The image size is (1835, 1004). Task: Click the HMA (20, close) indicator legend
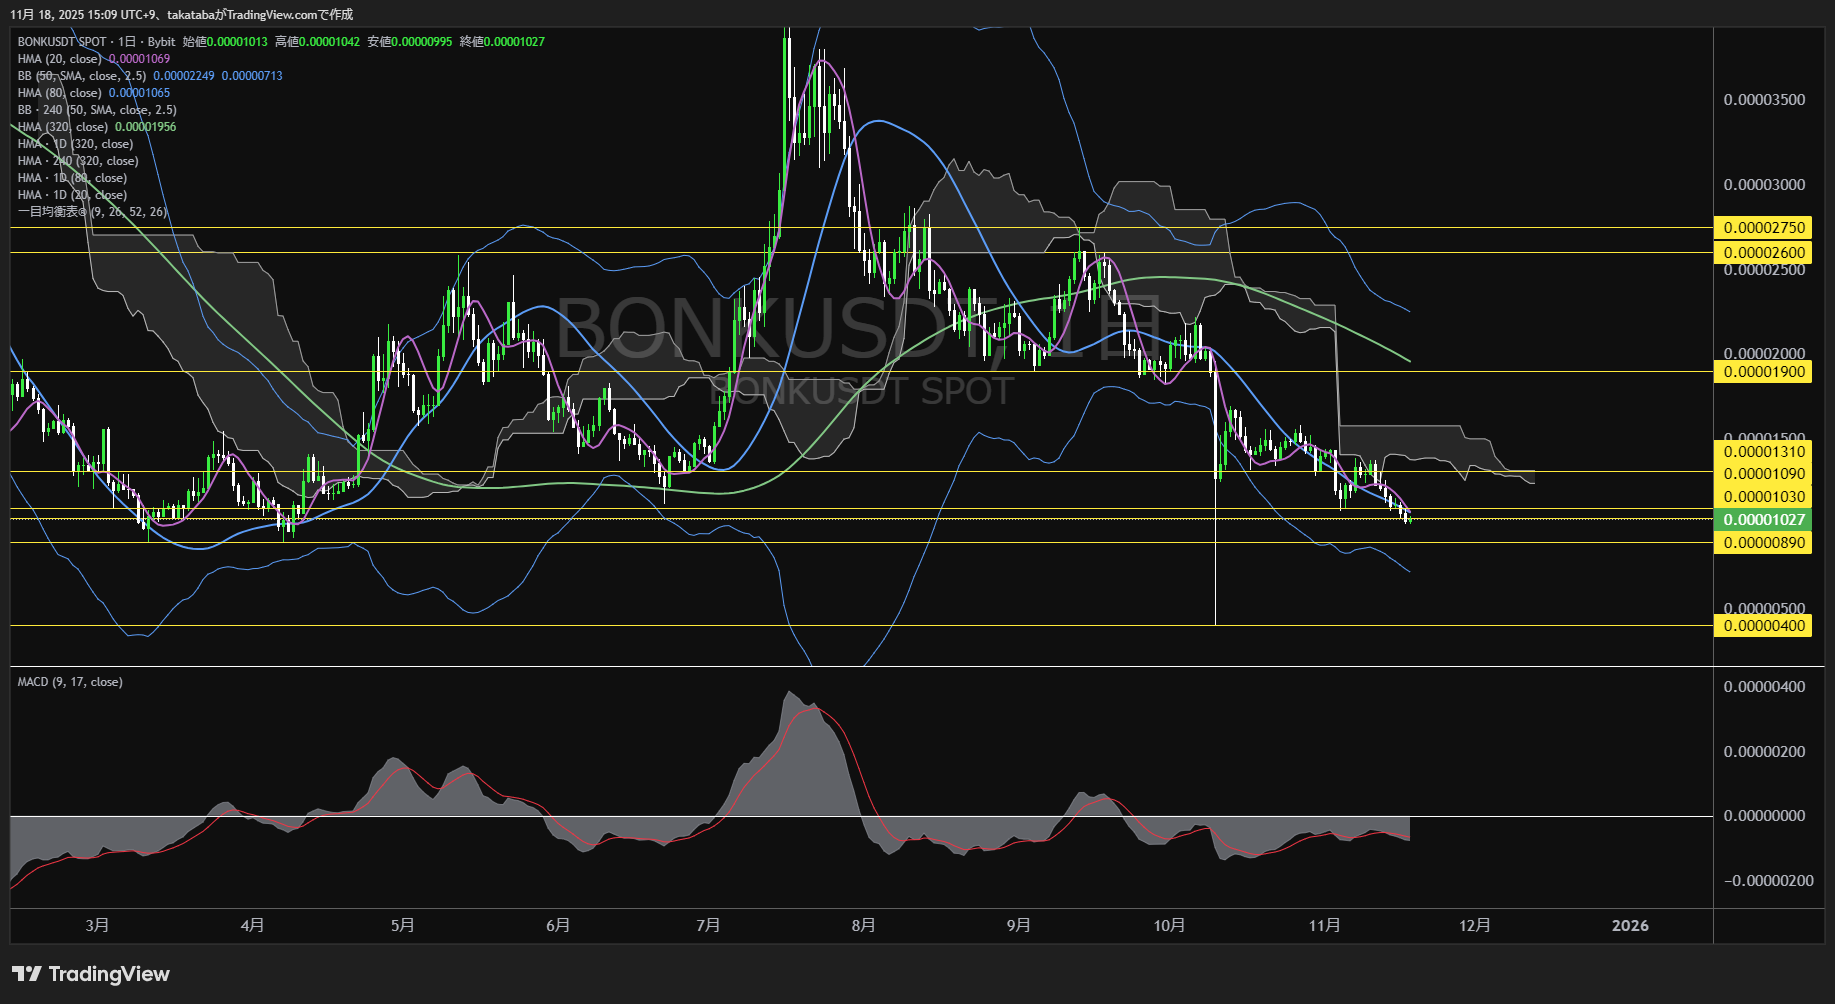tap(59, 59)
